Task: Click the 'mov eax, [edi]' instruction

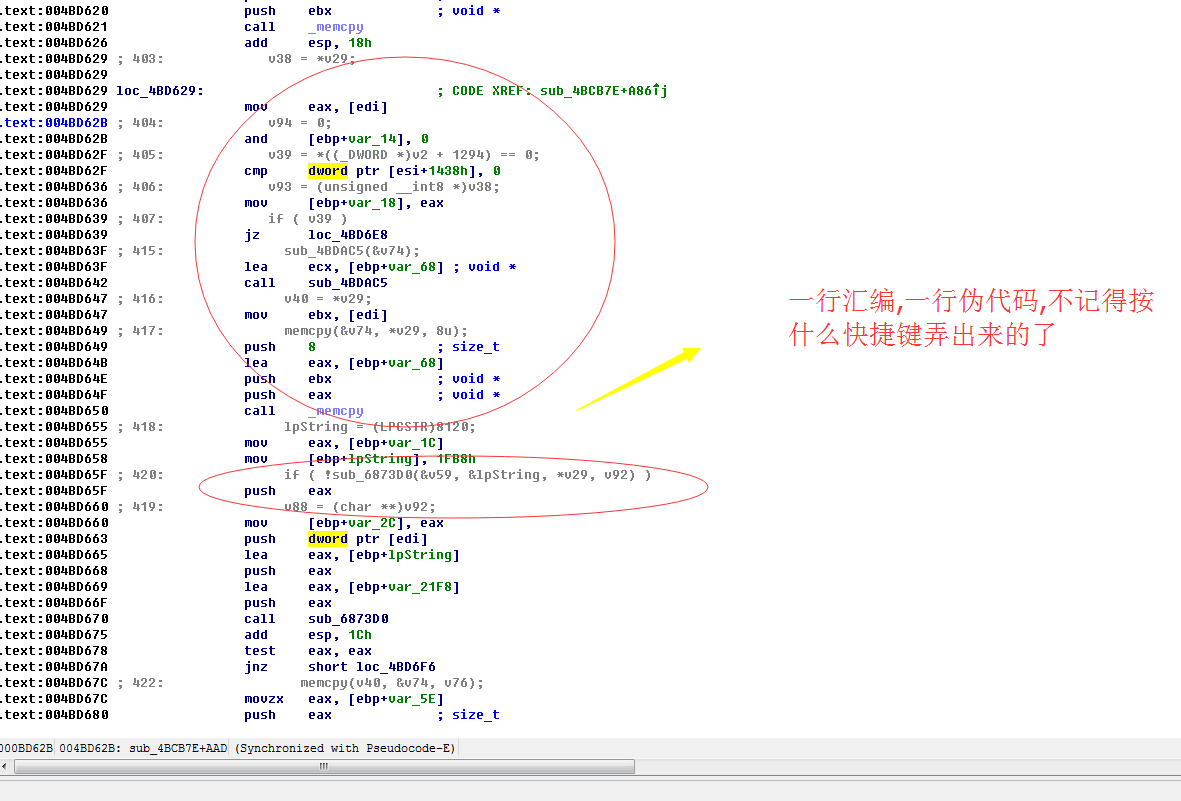Action: pyautogui.click(x=316, y=107)
